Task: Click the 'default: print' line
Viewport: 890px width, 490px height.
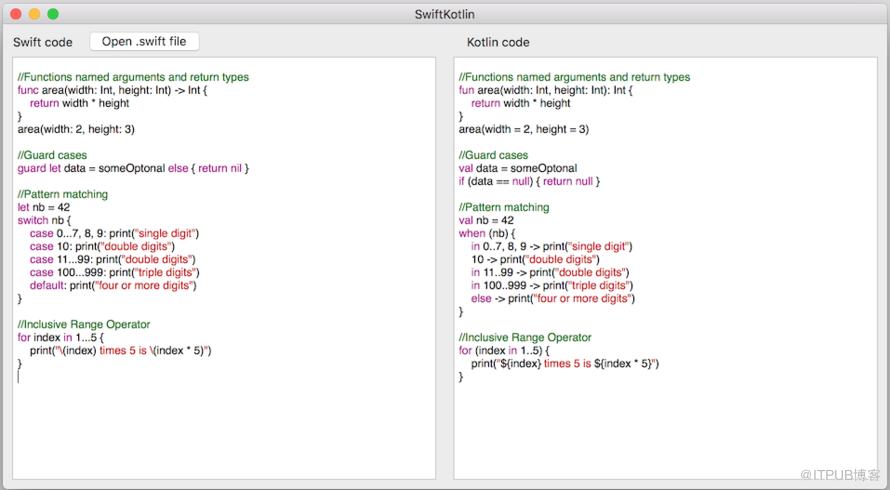Action: [x=113, y=286]
